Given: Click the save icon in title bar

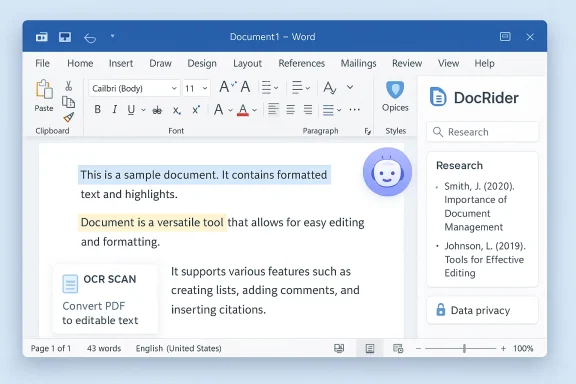Looking at the screenshot, I should [x=65, y=37].
